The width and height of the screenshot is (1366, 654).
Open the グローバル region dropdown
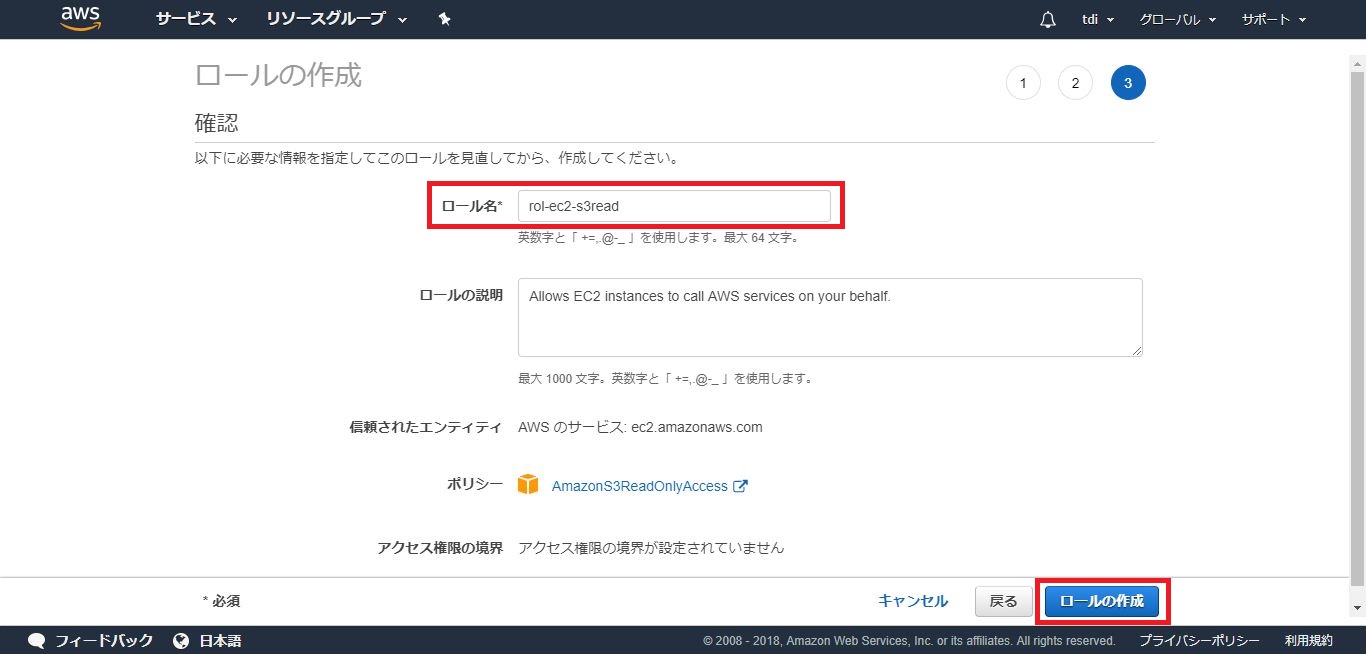(1177, 19)
